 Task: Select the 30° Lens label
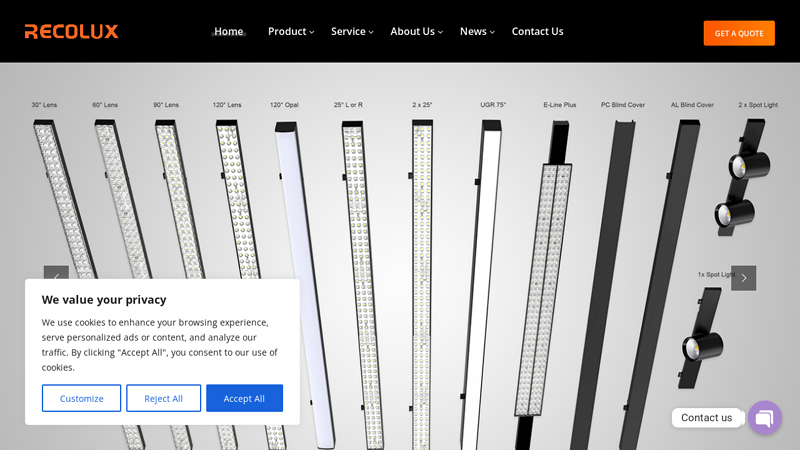(x=44, y=105)
